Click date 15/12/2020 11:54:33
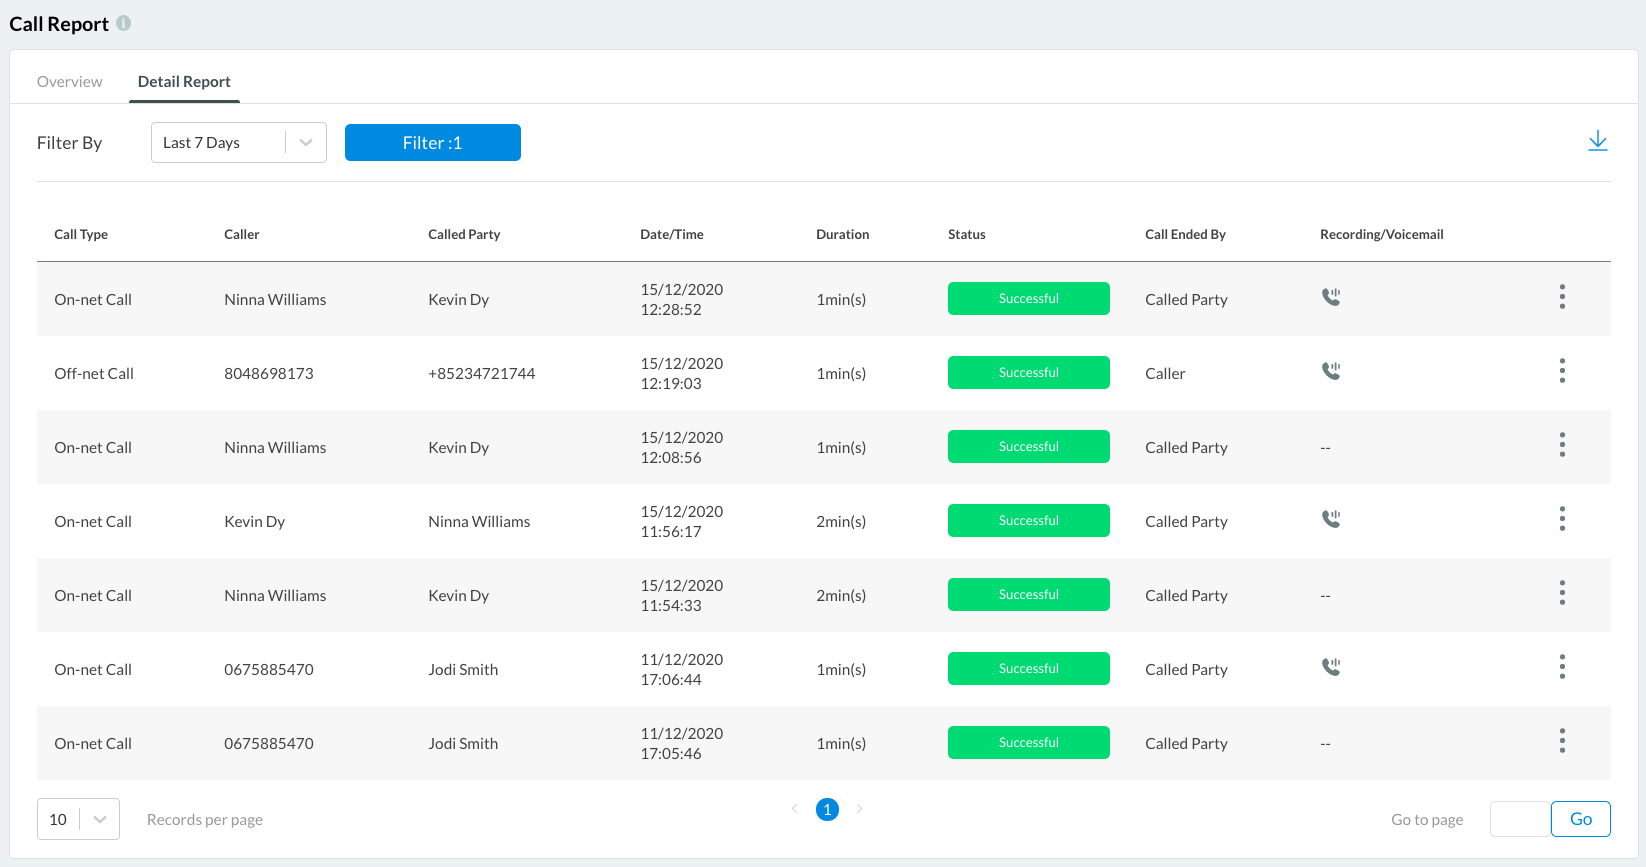Image resolution: width=1646 pixels, height=867 pixels. coord(682,595)
